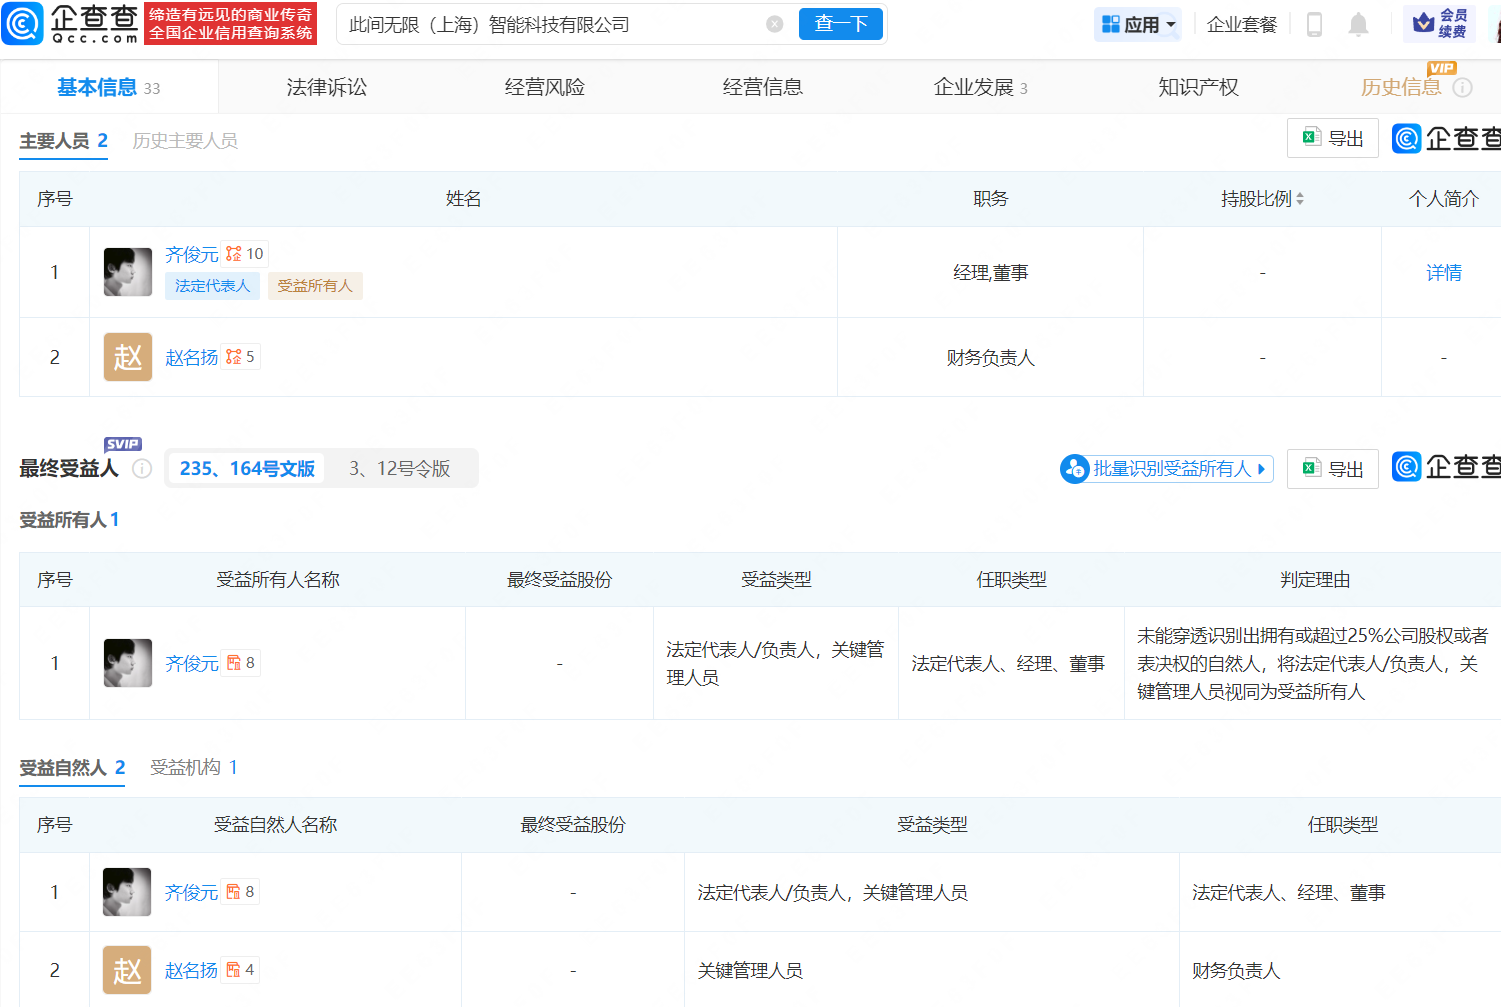Click into the company search input field
Image resolution: width=1501 pixels, height=1007 pixels.
550,24
